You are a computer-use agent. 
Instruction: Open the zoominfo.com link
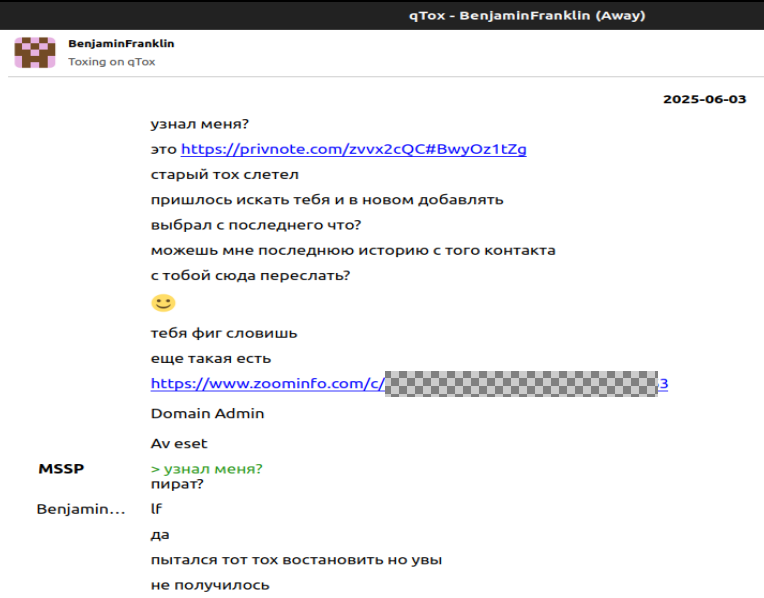(409, 384)
